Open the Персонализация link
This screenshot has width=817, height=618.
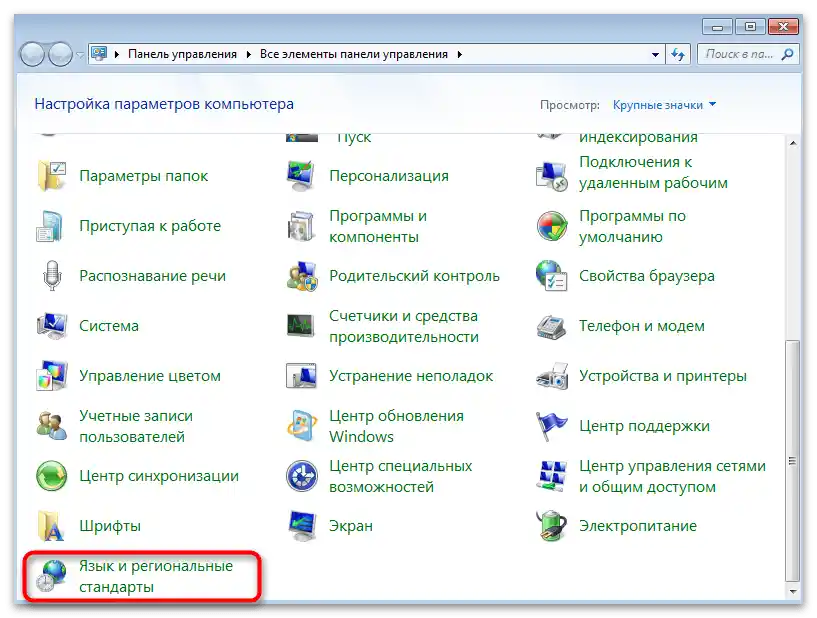click(389, 176)
